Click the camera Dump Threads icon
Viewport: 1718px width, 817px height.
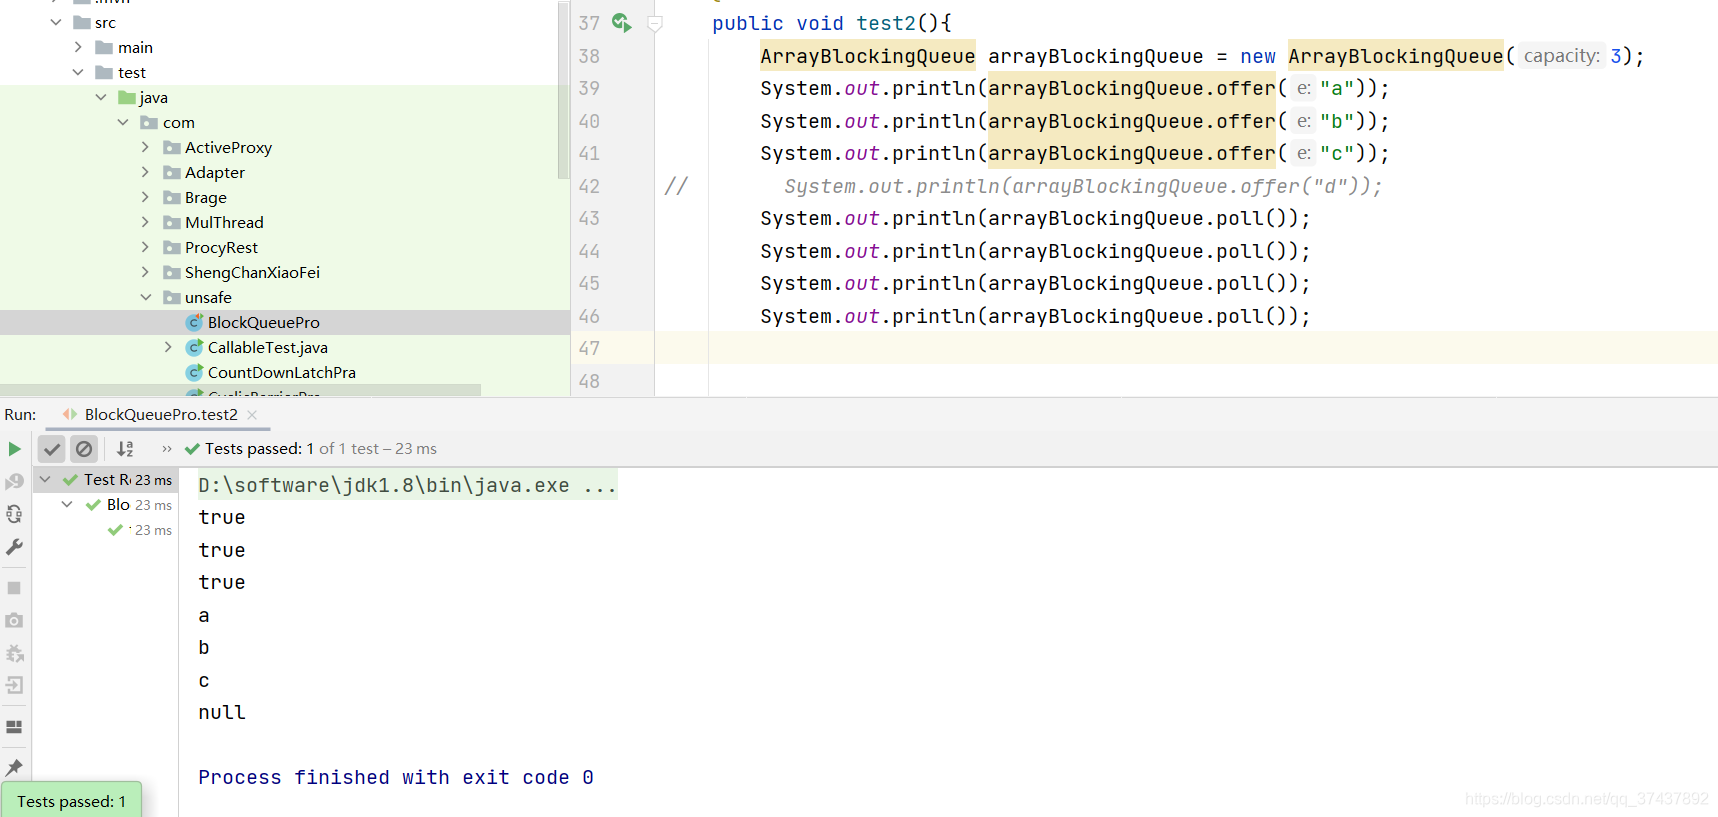pyautogui.click(x=14, y=620)
